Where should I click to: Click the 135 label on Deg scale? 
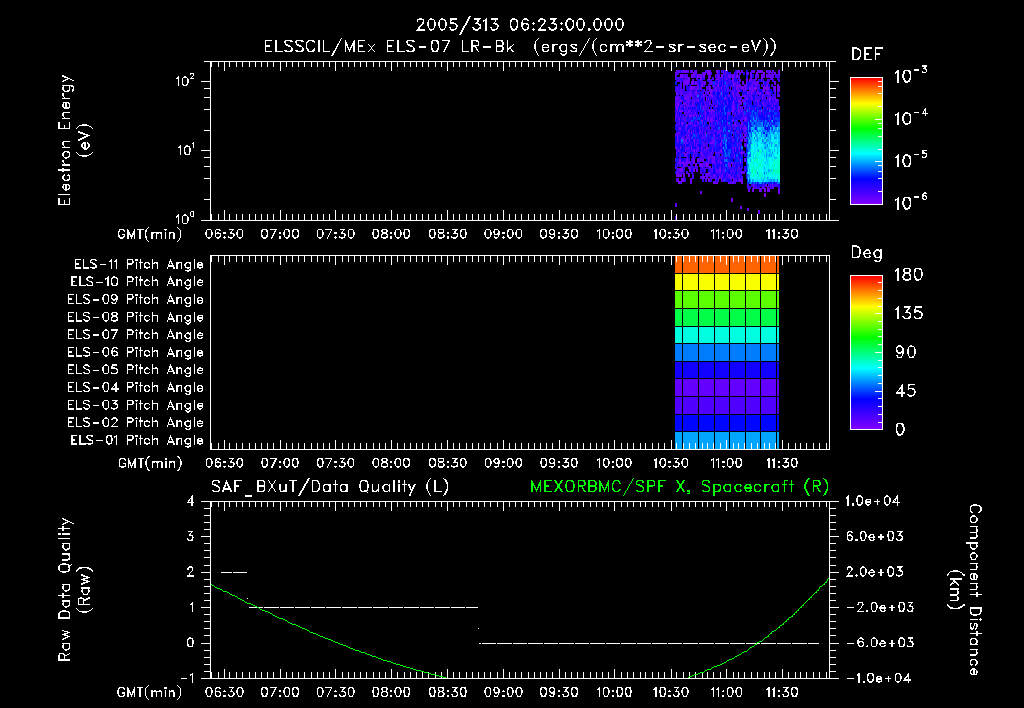[908, 314]
